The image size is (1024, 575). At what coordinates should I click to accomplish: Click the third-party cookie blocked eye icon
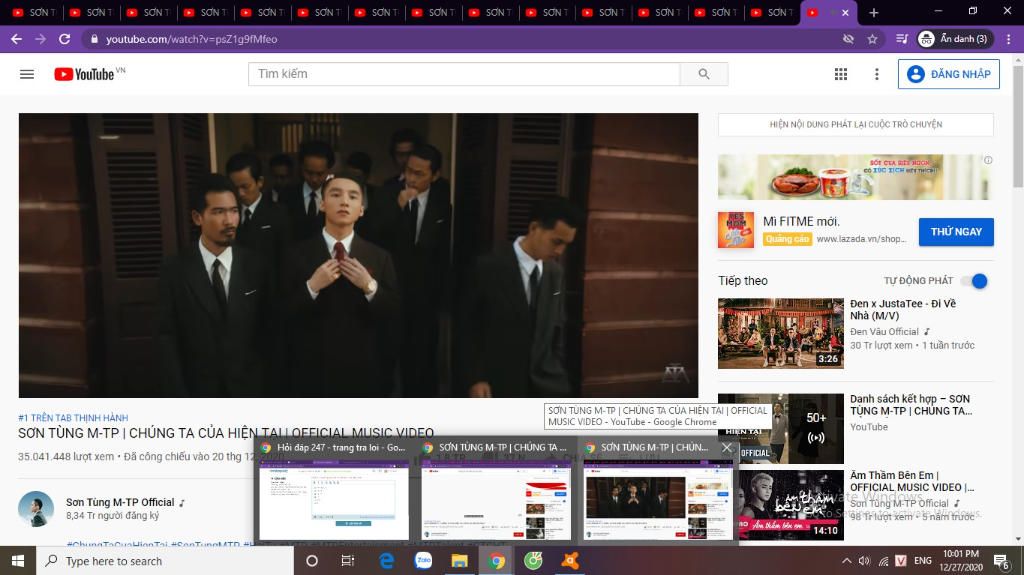point(848,39)
